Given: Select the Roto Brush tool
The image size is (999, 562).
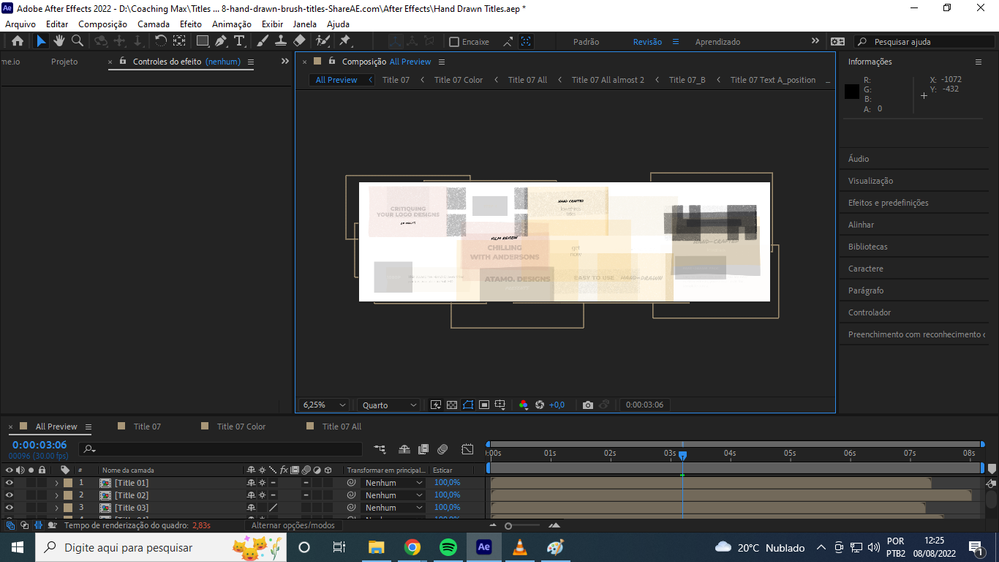Looking at the screenshot, I should pyautogui.click(x=323, y=41).
